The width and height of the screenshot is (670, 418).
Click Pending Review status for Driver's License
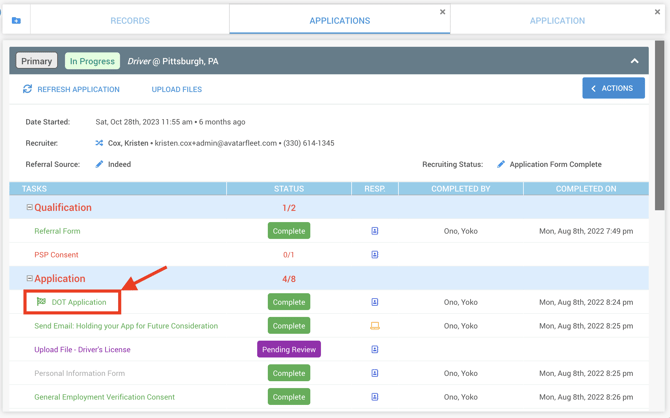289,350
